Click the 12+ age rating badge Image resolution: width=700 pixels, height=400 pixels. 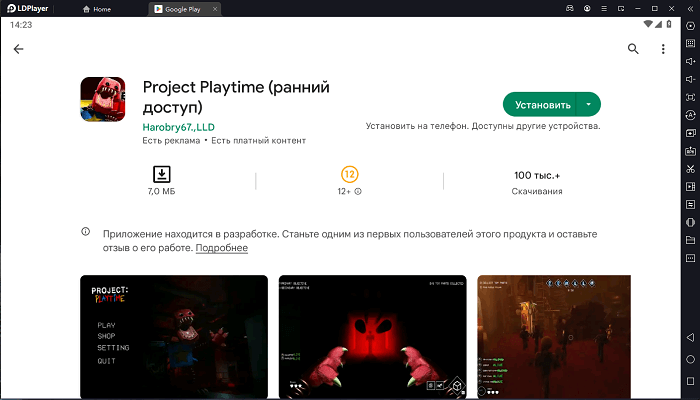coord(350,175)
